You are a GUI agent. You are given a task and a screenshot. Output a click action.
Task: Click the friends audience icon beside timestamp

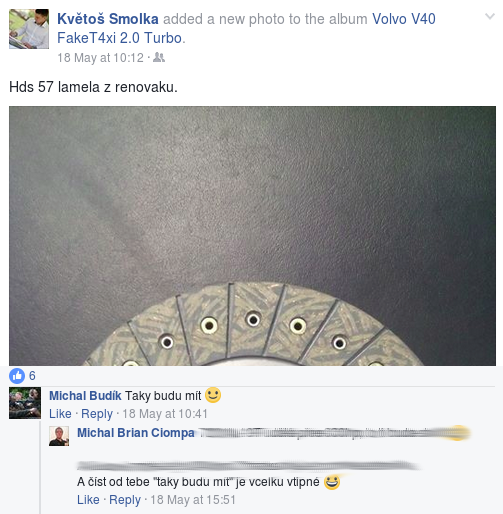click(159, 57)
